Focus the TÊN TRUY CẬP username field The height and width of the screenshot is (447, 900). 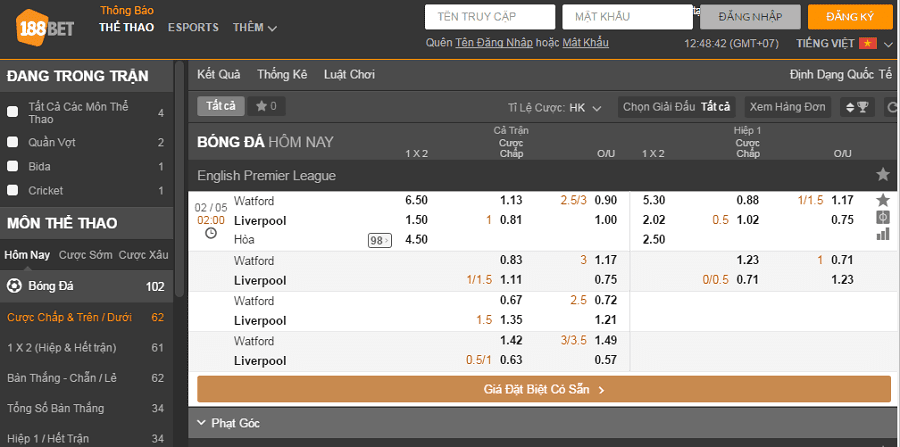pyautogui.click(x=490, y=17)
